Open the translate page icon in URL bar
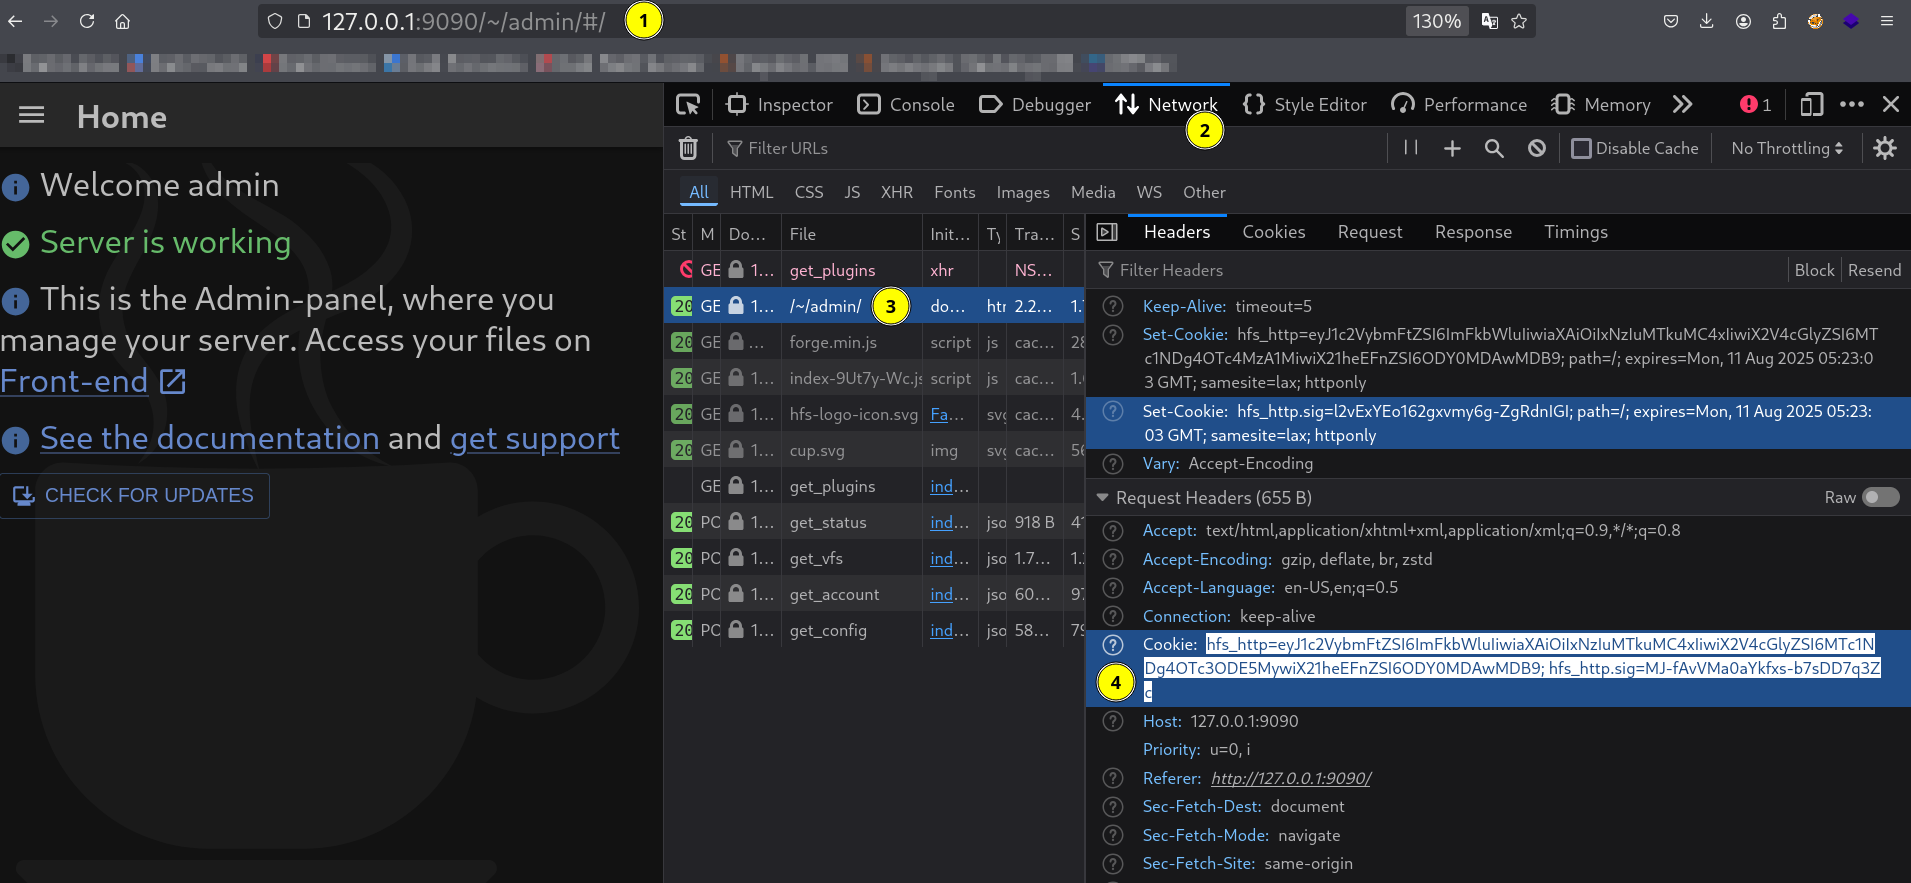This screenshot has height=883, width=1911. [1489, 21]
